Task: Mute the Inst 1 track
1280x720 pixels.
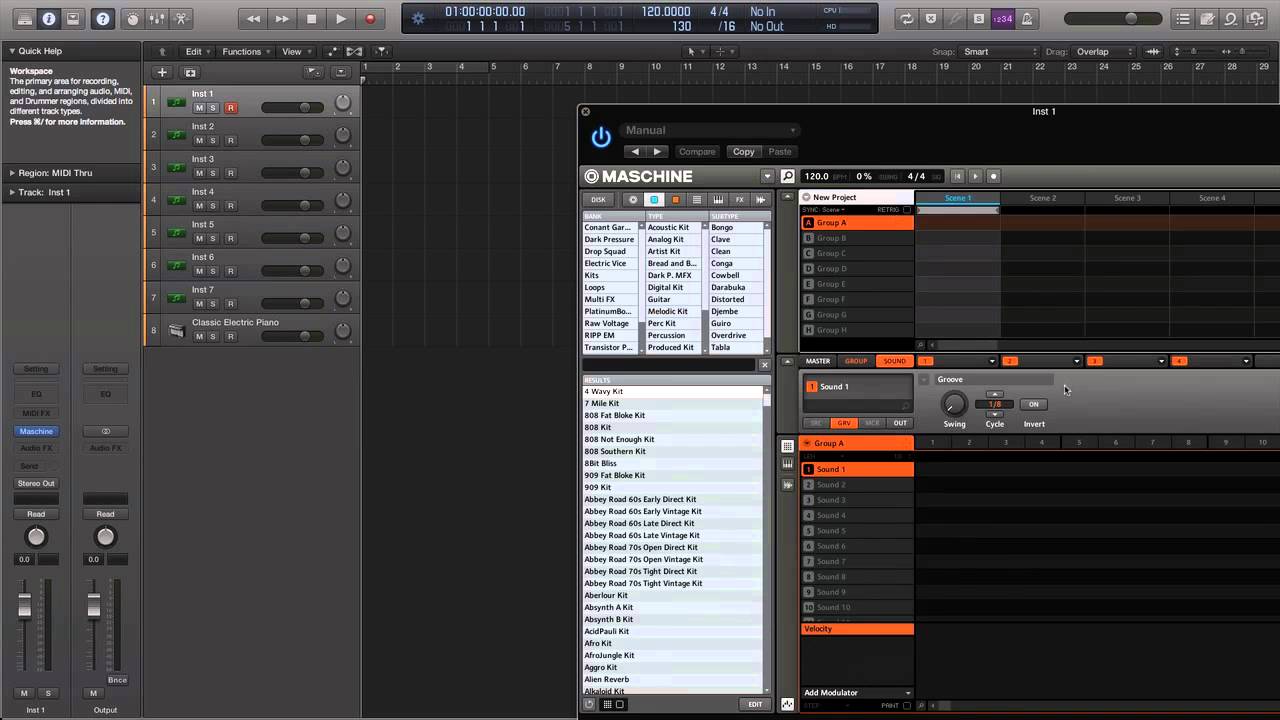Action: (199, 108)
